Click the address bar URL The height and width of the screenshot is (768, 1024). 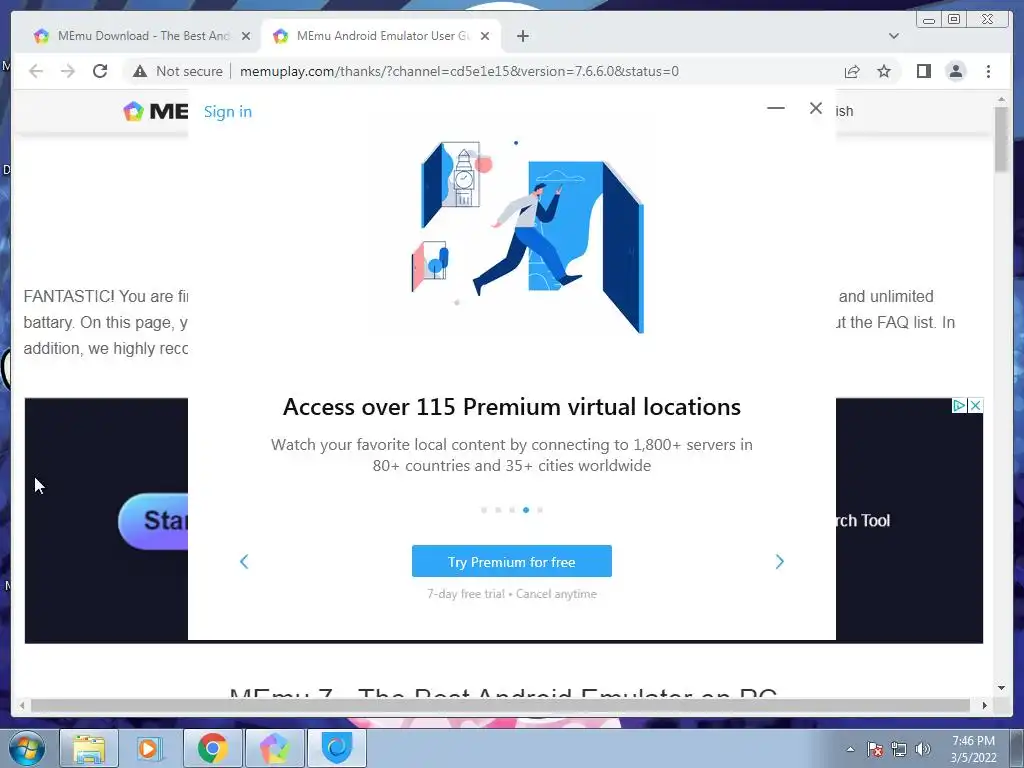(x=459, y=71)
